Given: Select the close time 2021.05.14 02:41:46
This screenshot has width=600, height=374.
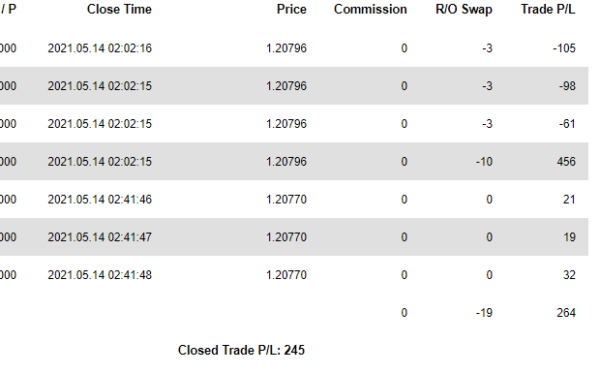Looking at the screenshot, I should 99,199.
